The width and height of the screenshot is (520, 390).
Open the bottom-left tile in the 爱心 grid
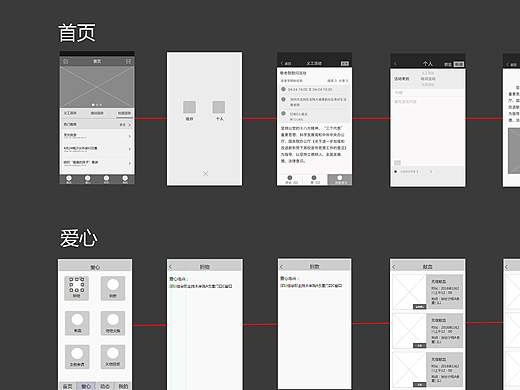tap(77, 357)
